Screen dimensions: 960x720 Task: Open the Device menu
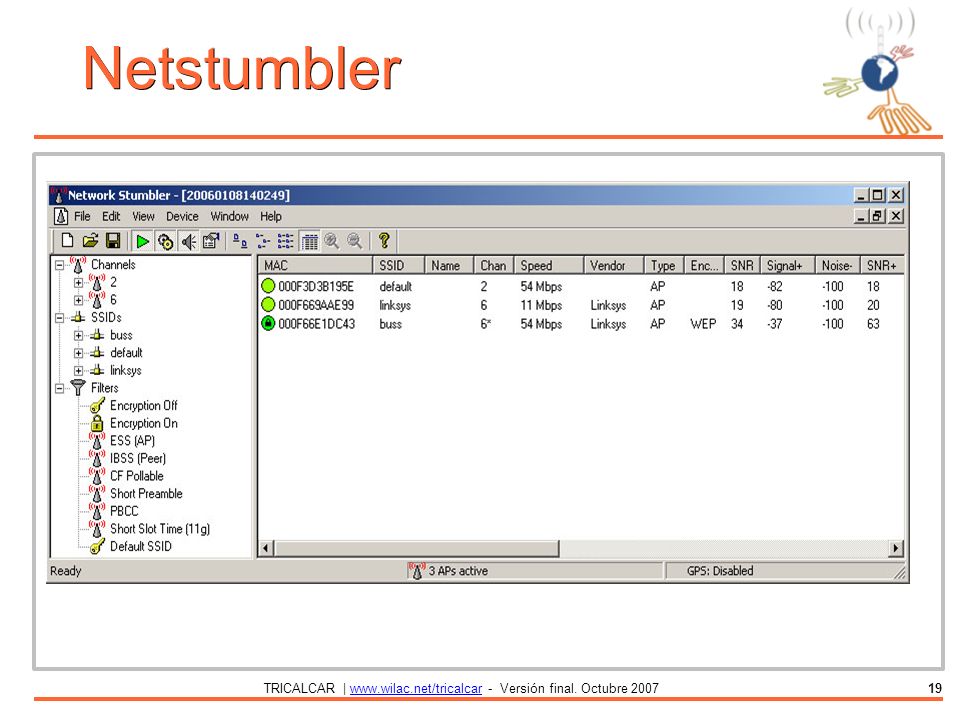click(x=182, y=216)
